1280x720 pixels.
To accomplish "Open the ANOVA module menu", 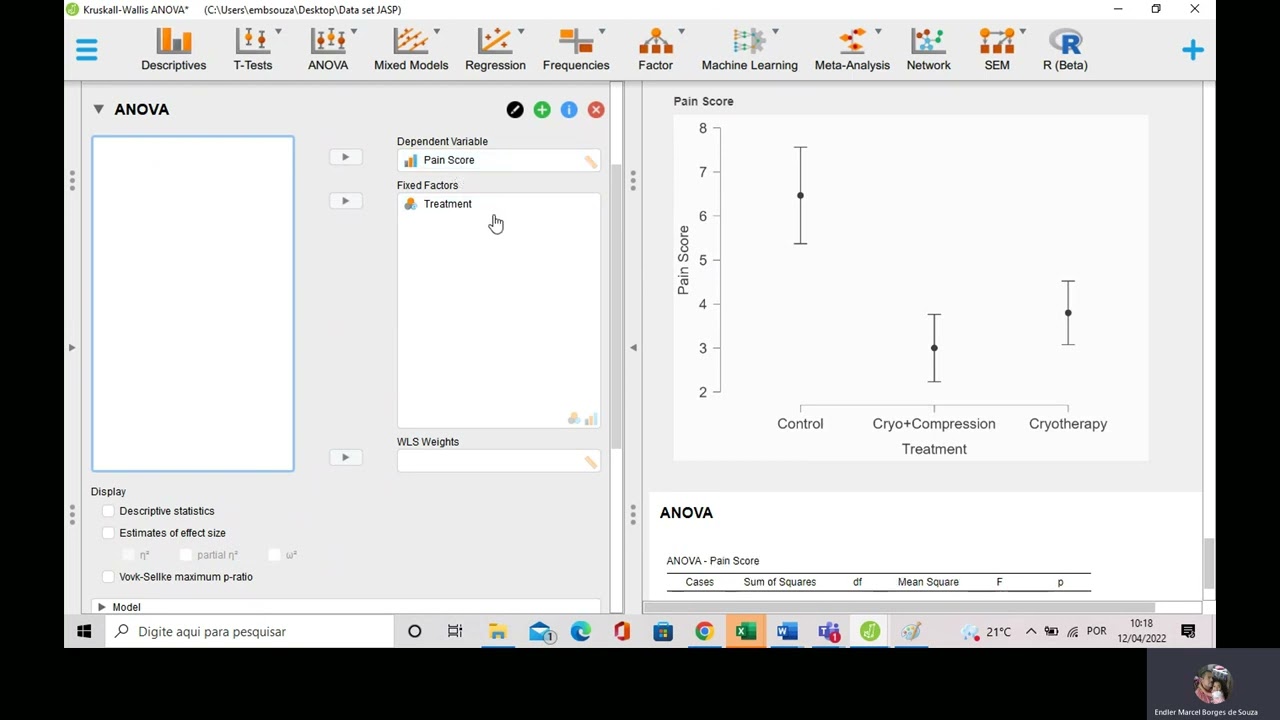I will point(328,49).
